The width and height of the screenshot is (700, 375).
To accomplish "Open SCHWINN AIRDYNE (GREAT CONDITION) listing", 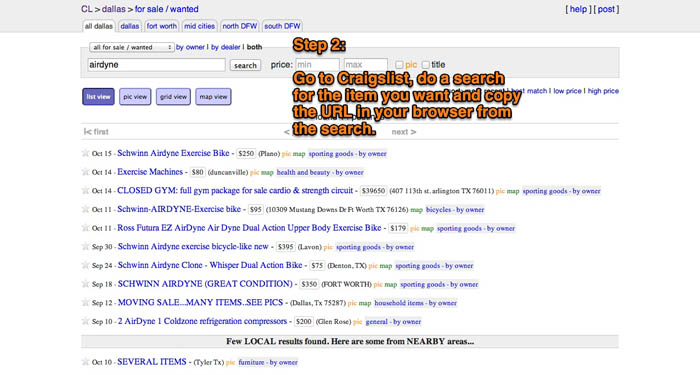I will pos(205,284).
